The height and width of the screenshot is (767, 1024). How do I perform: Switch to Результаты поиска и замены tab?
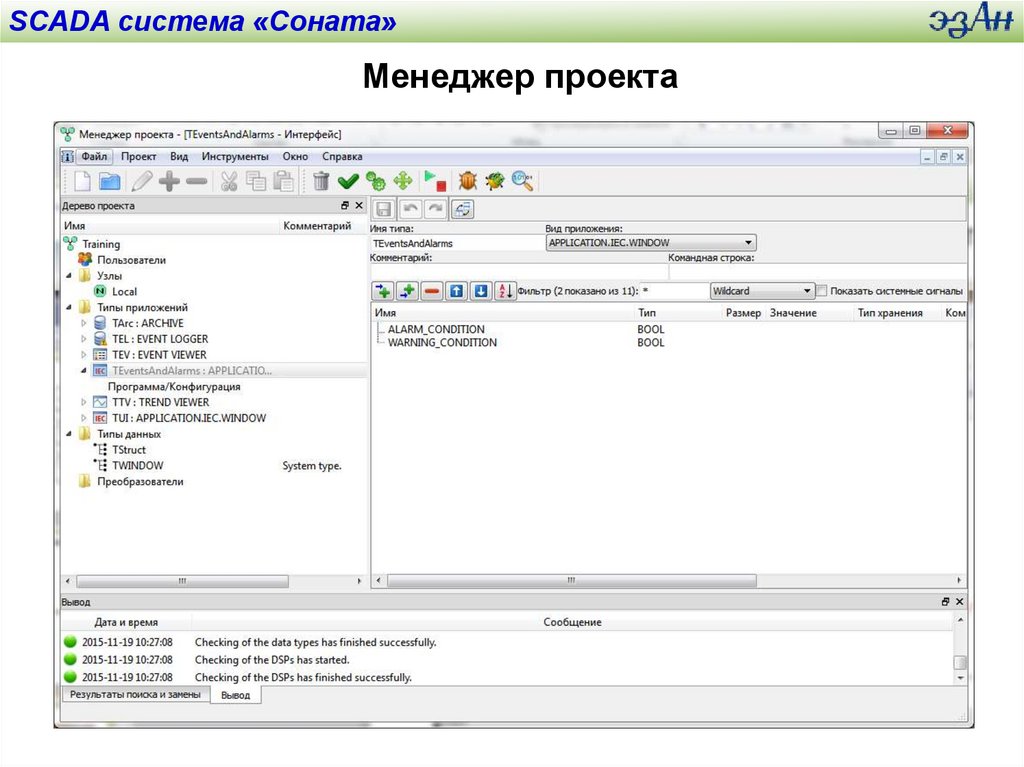(x=135, y=694)
